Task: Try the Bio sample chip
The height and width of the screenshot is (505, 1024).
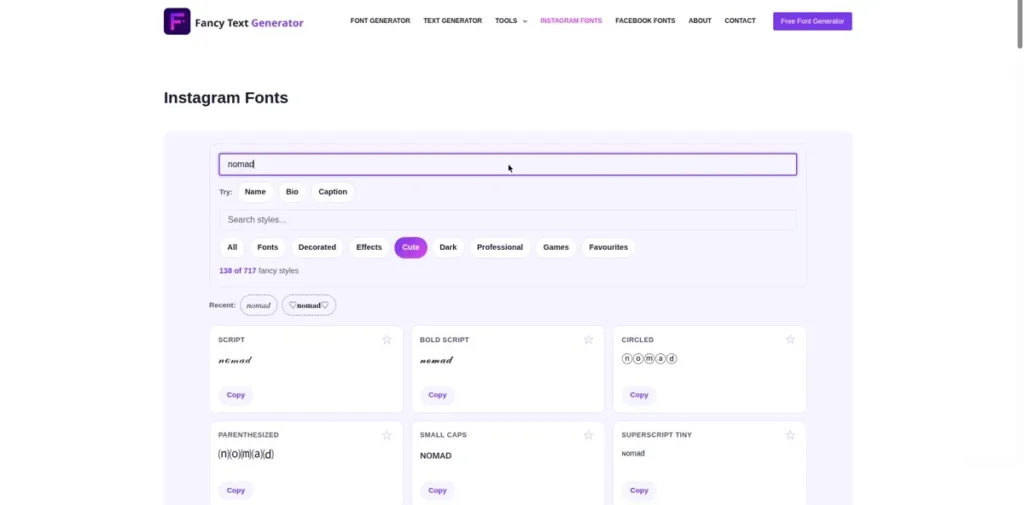Action: coord(292,192)
